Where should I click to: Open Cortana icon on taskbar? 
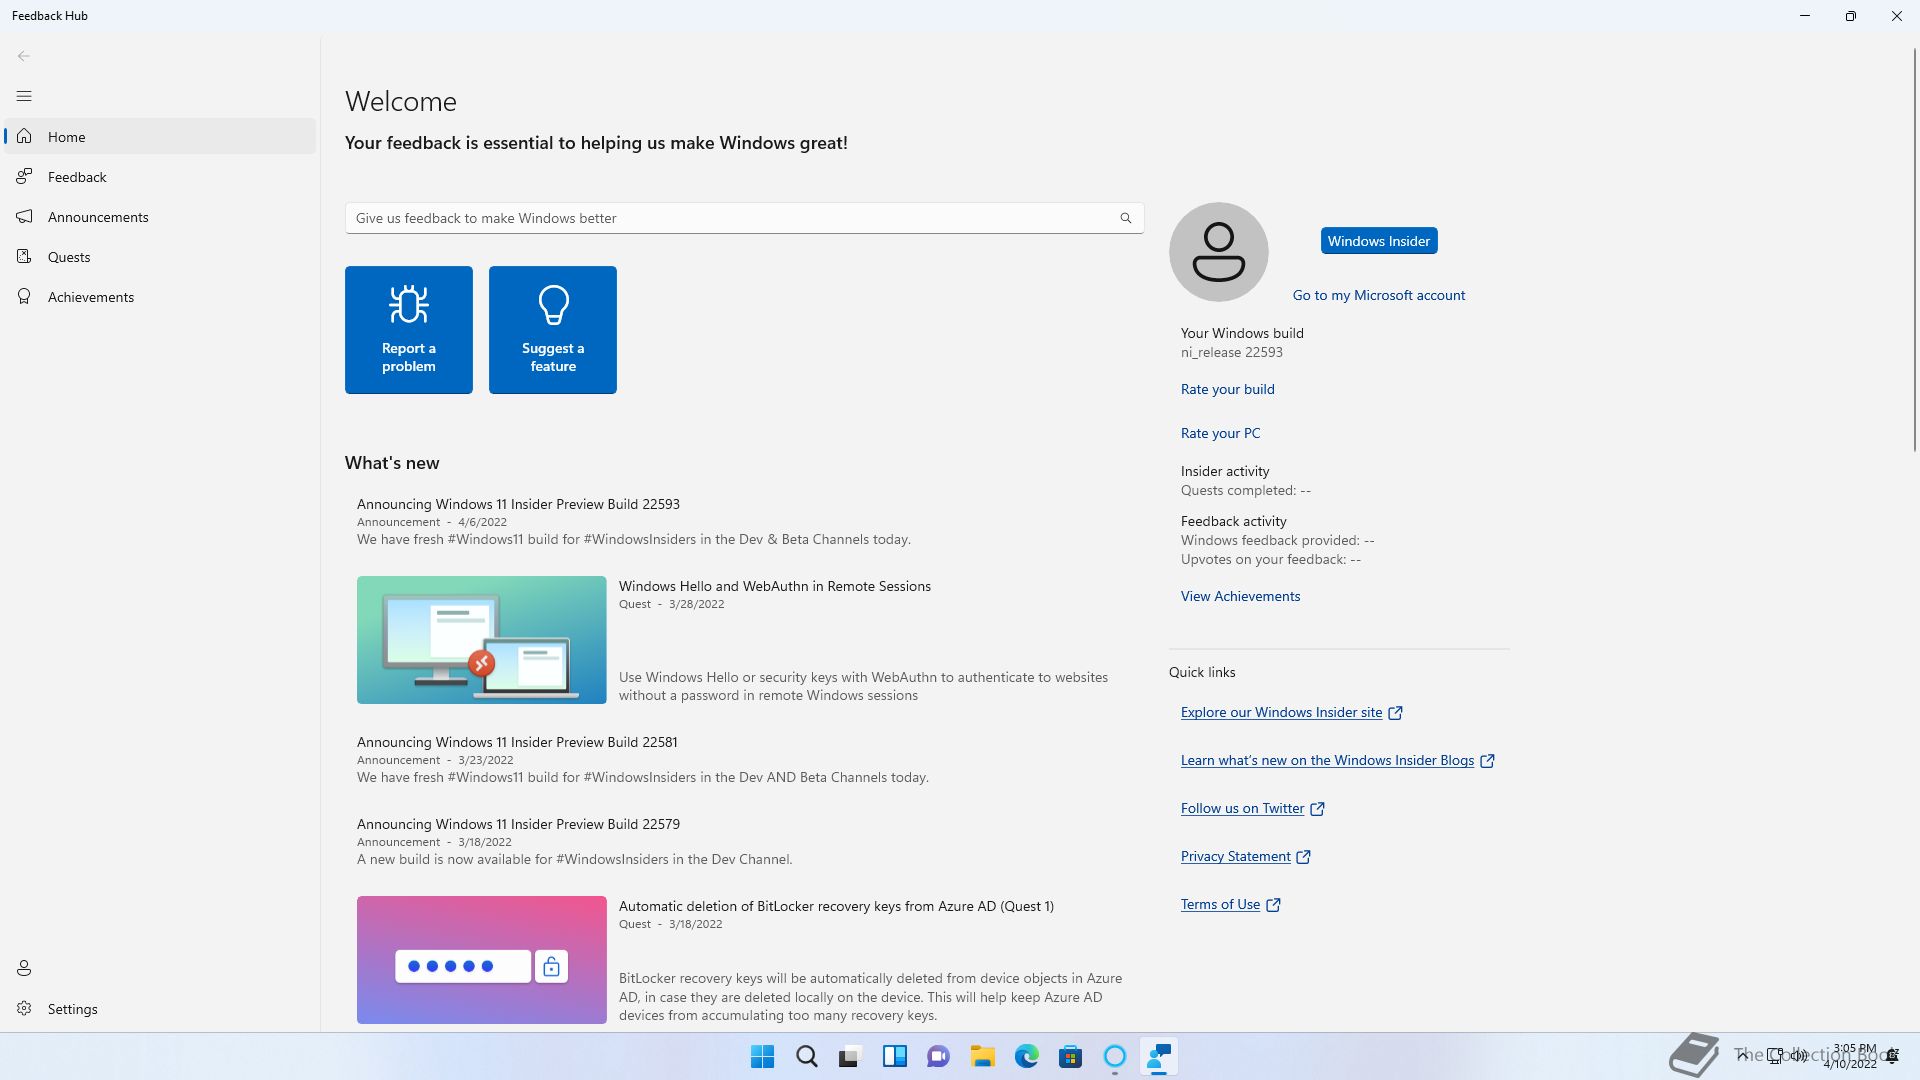[1114, 1057]
